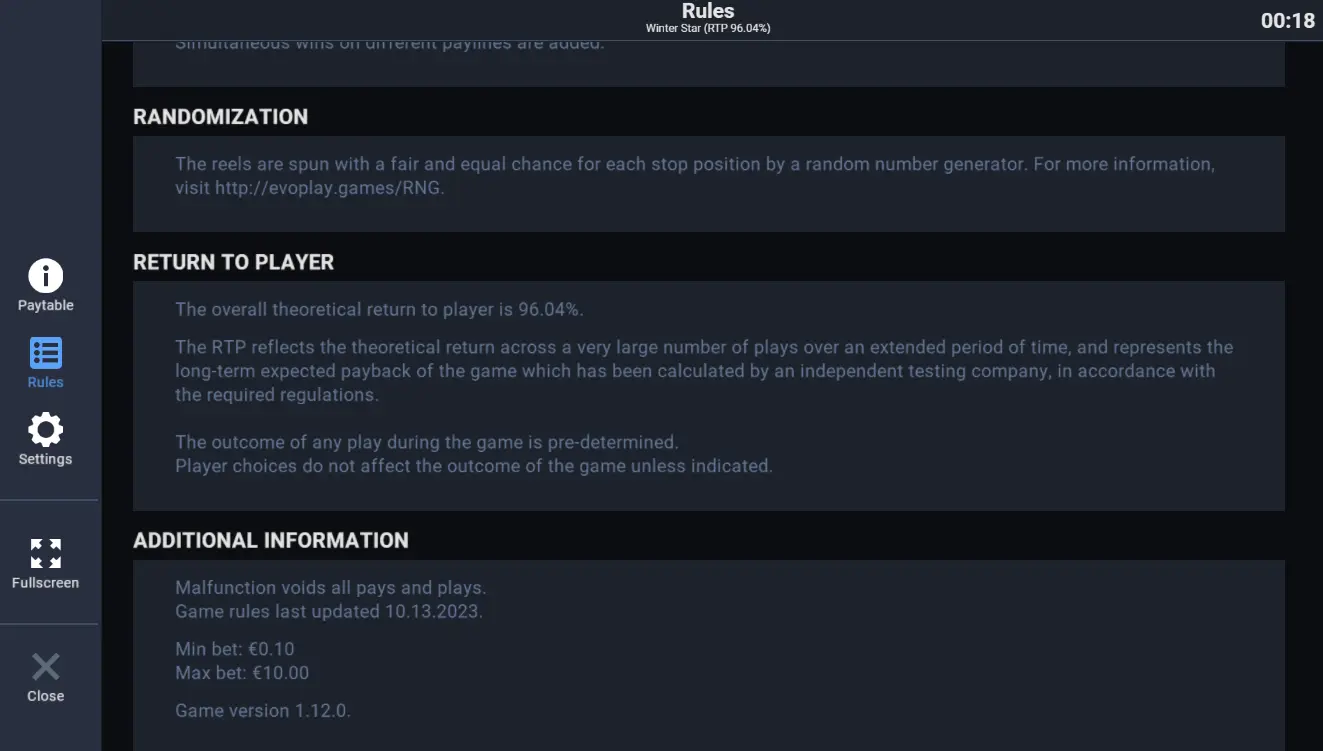Click the 00:18 session timer
The width and height of the screenshot is (1323, 751).
coord(1287,20)
